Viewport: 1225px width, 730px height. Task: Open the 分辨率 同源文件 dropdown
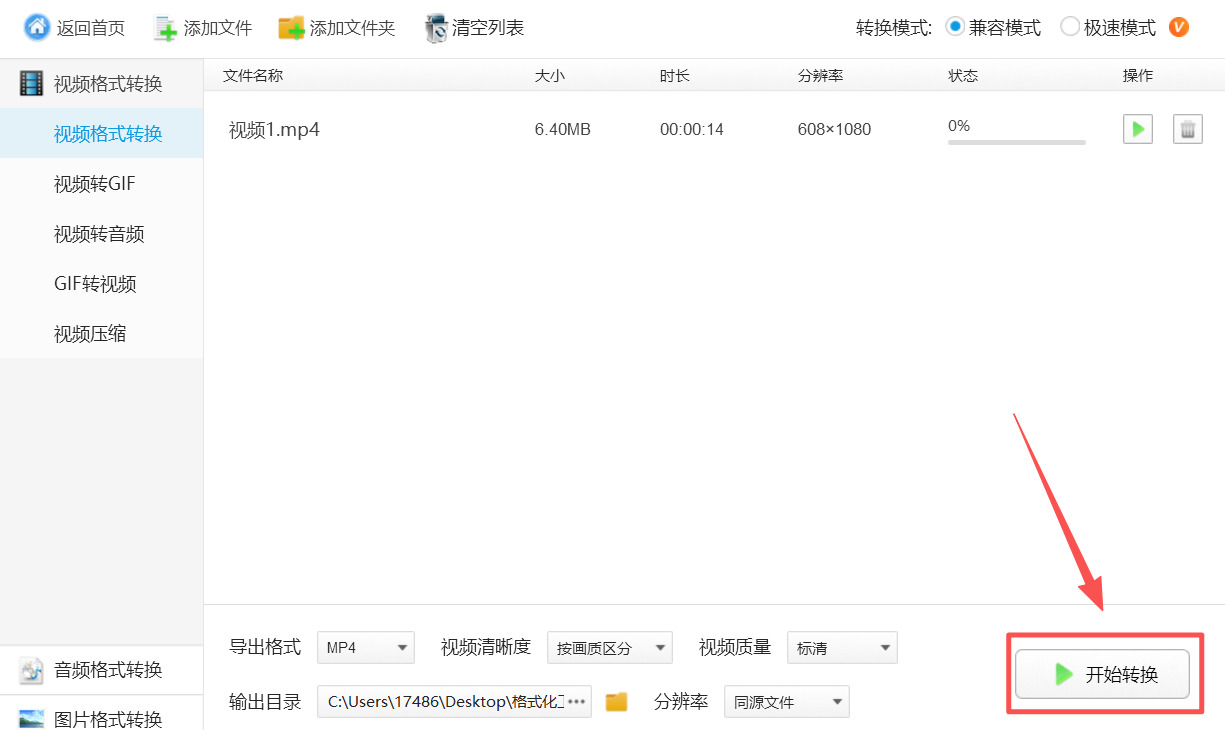[787, 702]
